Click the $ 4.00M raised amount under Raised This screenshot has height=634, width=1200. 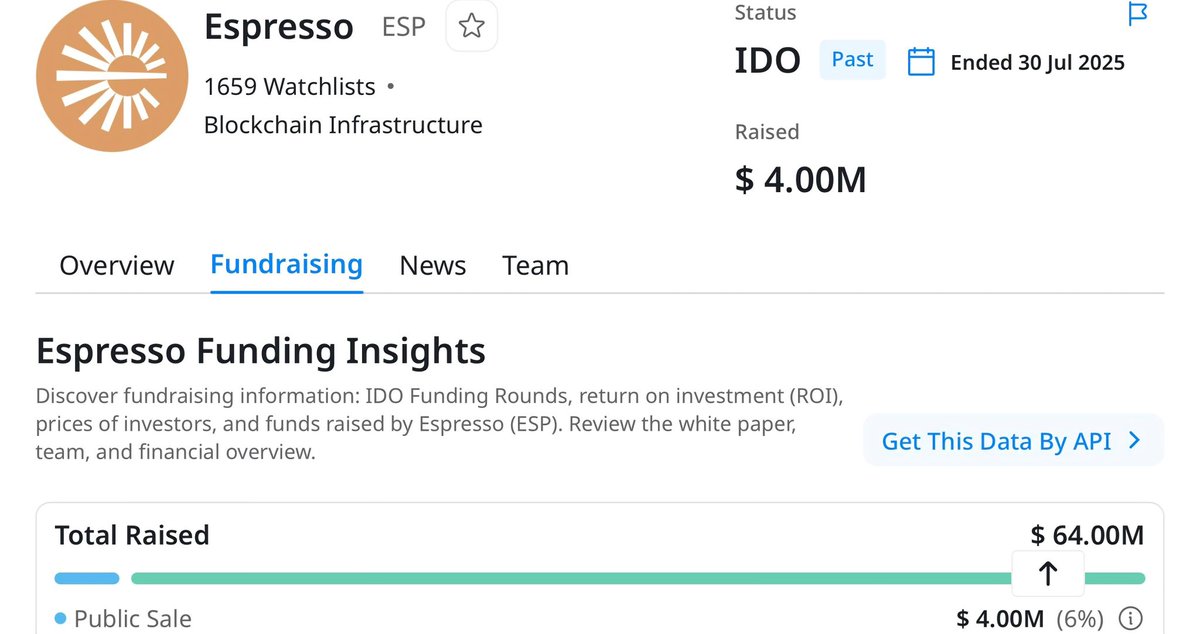801,180
